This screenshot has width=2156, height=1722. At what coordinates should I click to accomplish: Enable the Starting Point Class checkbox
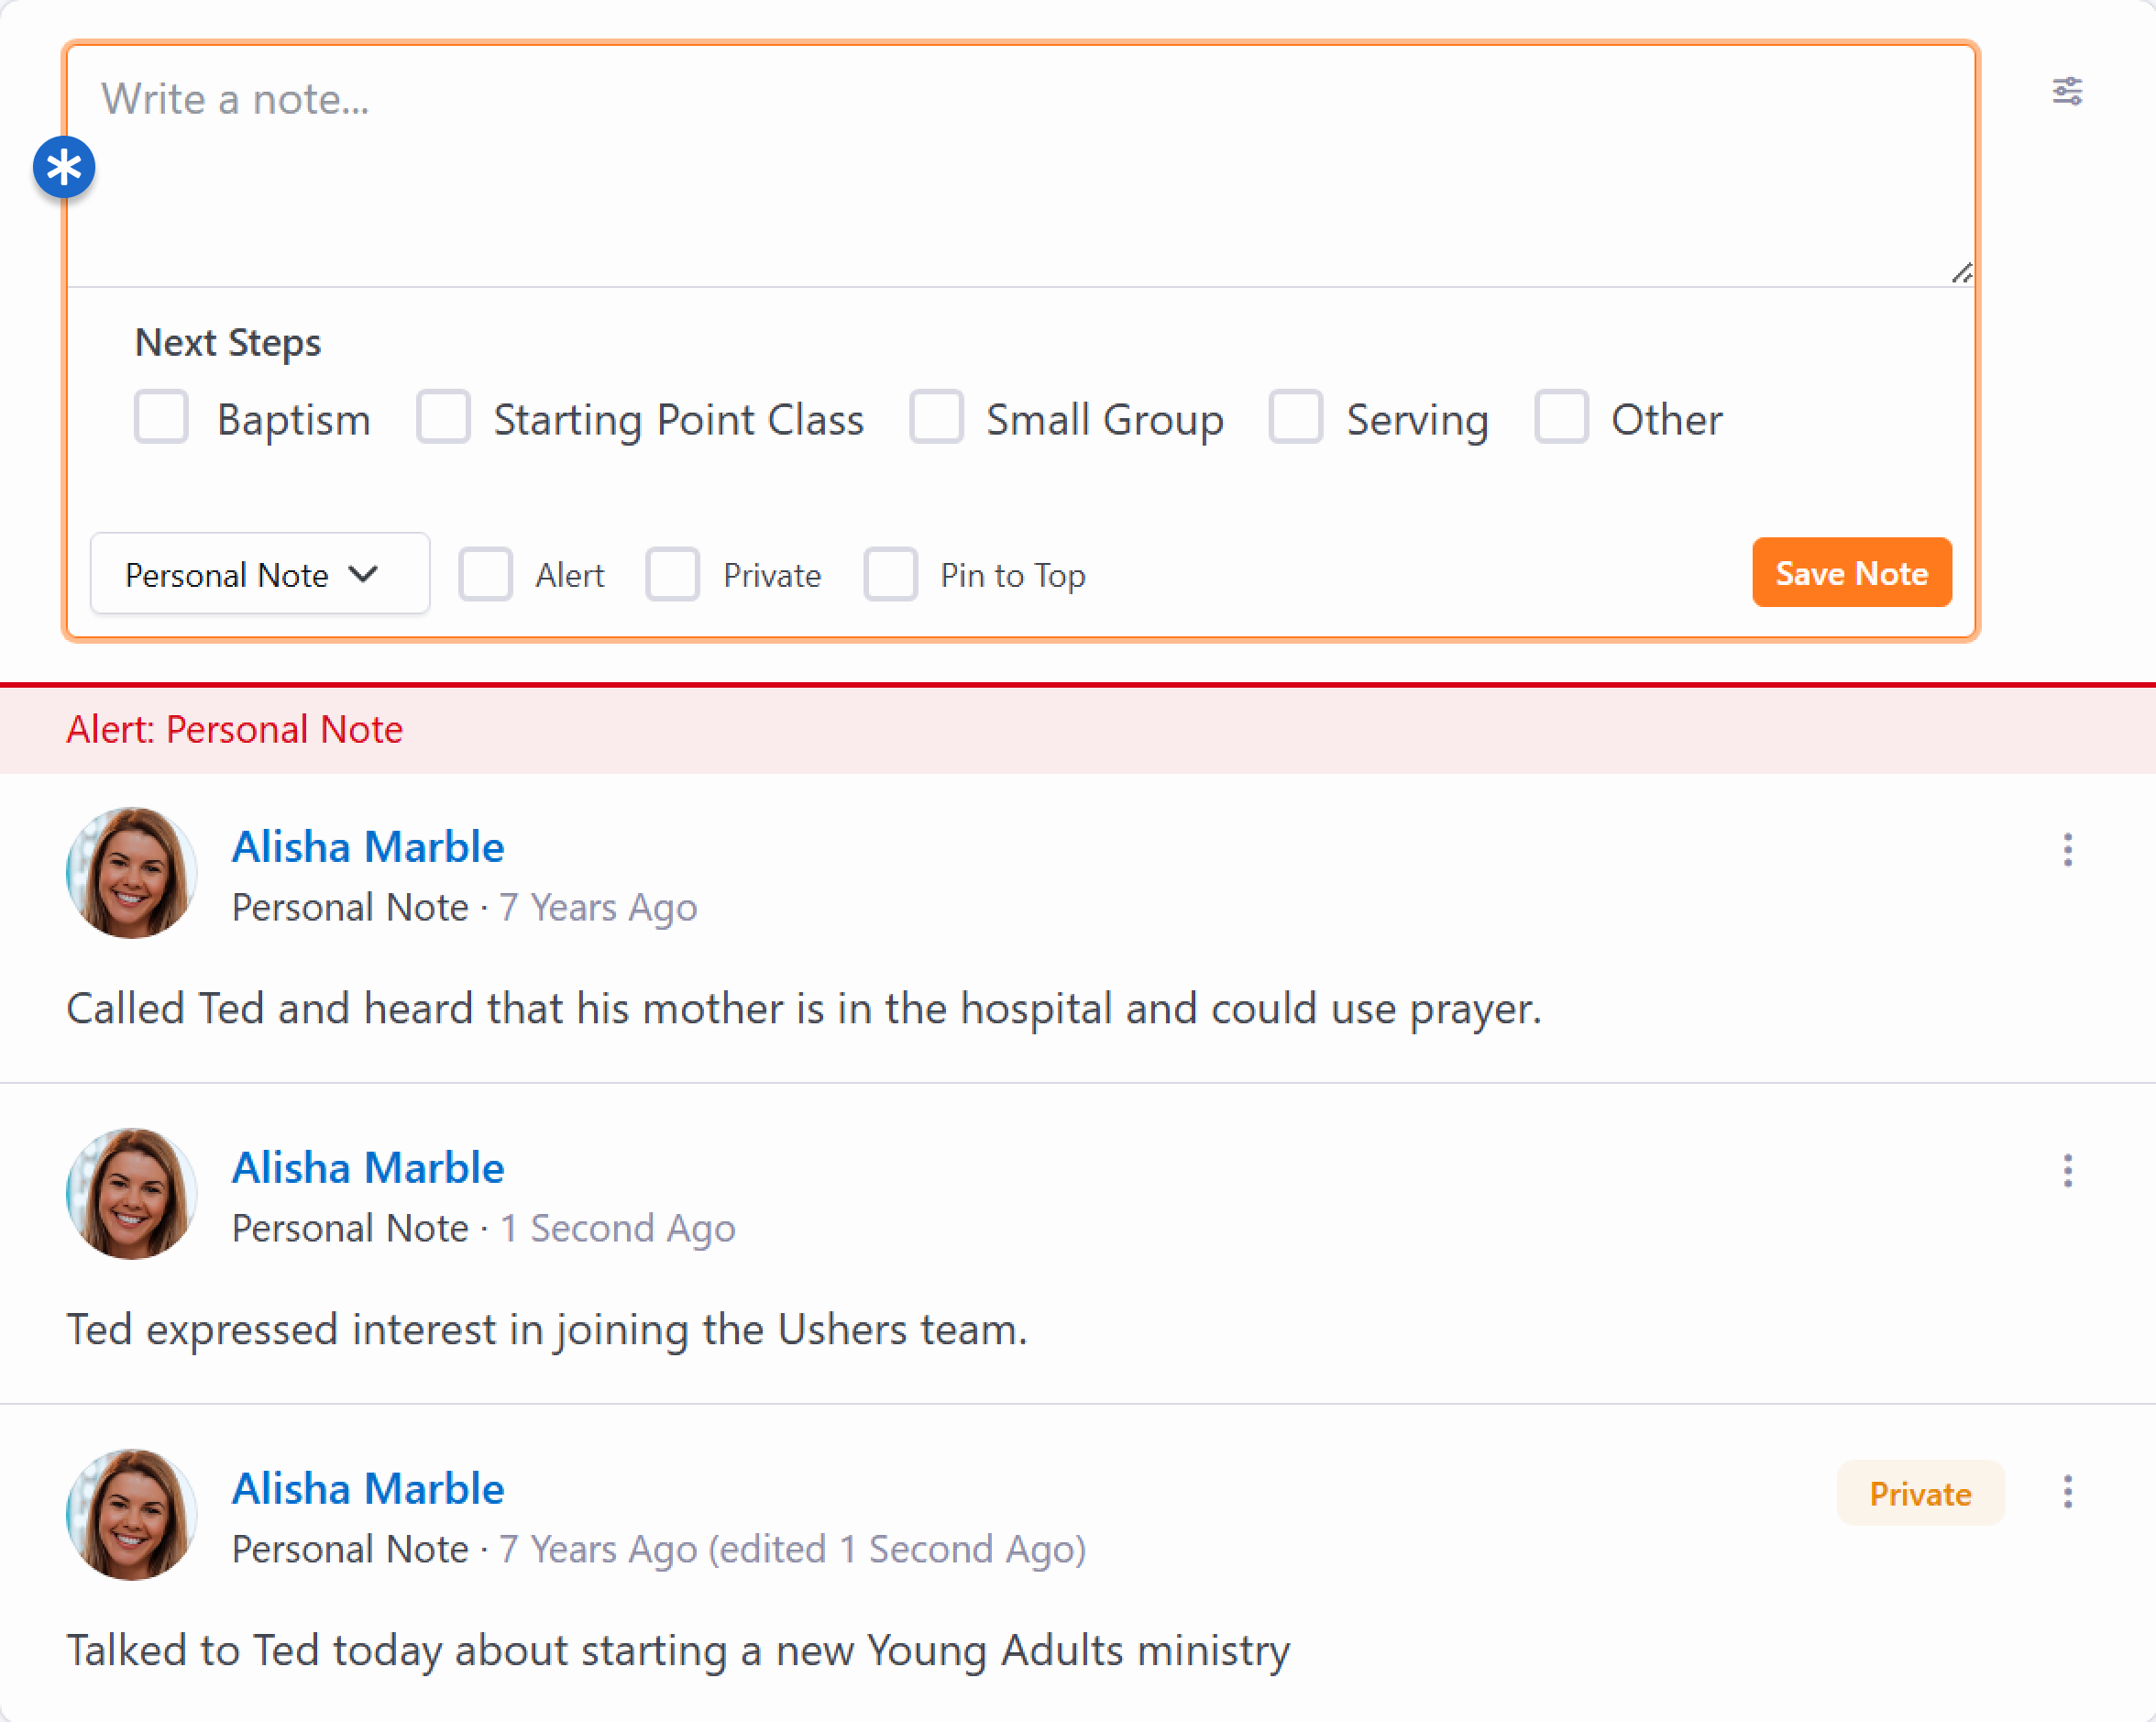[443, 417]
